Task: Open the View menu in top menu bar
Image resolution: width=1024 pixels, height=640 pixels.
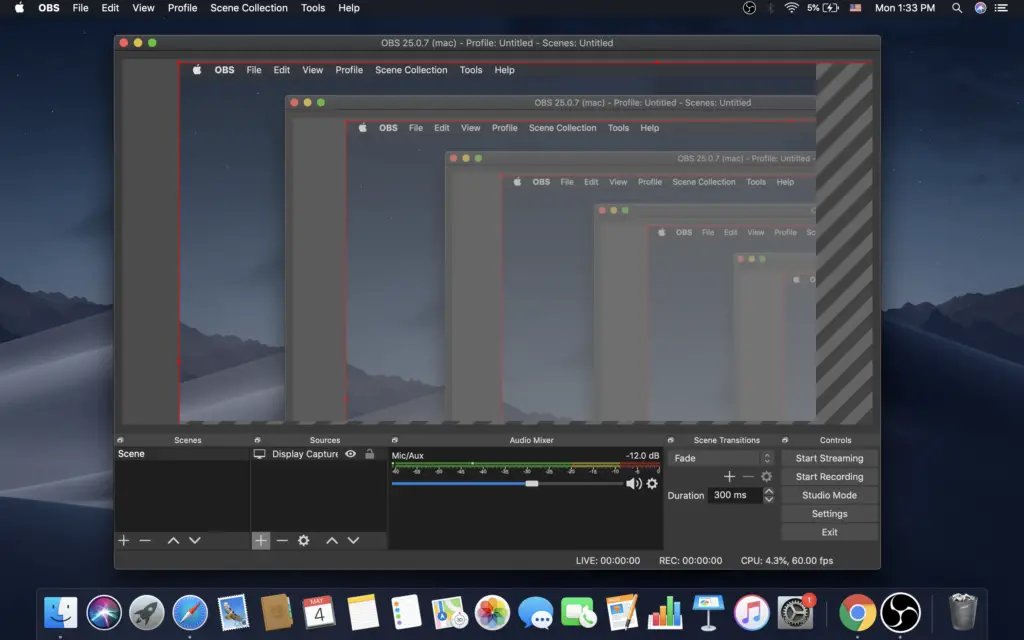Action: (x=143, y=8)
